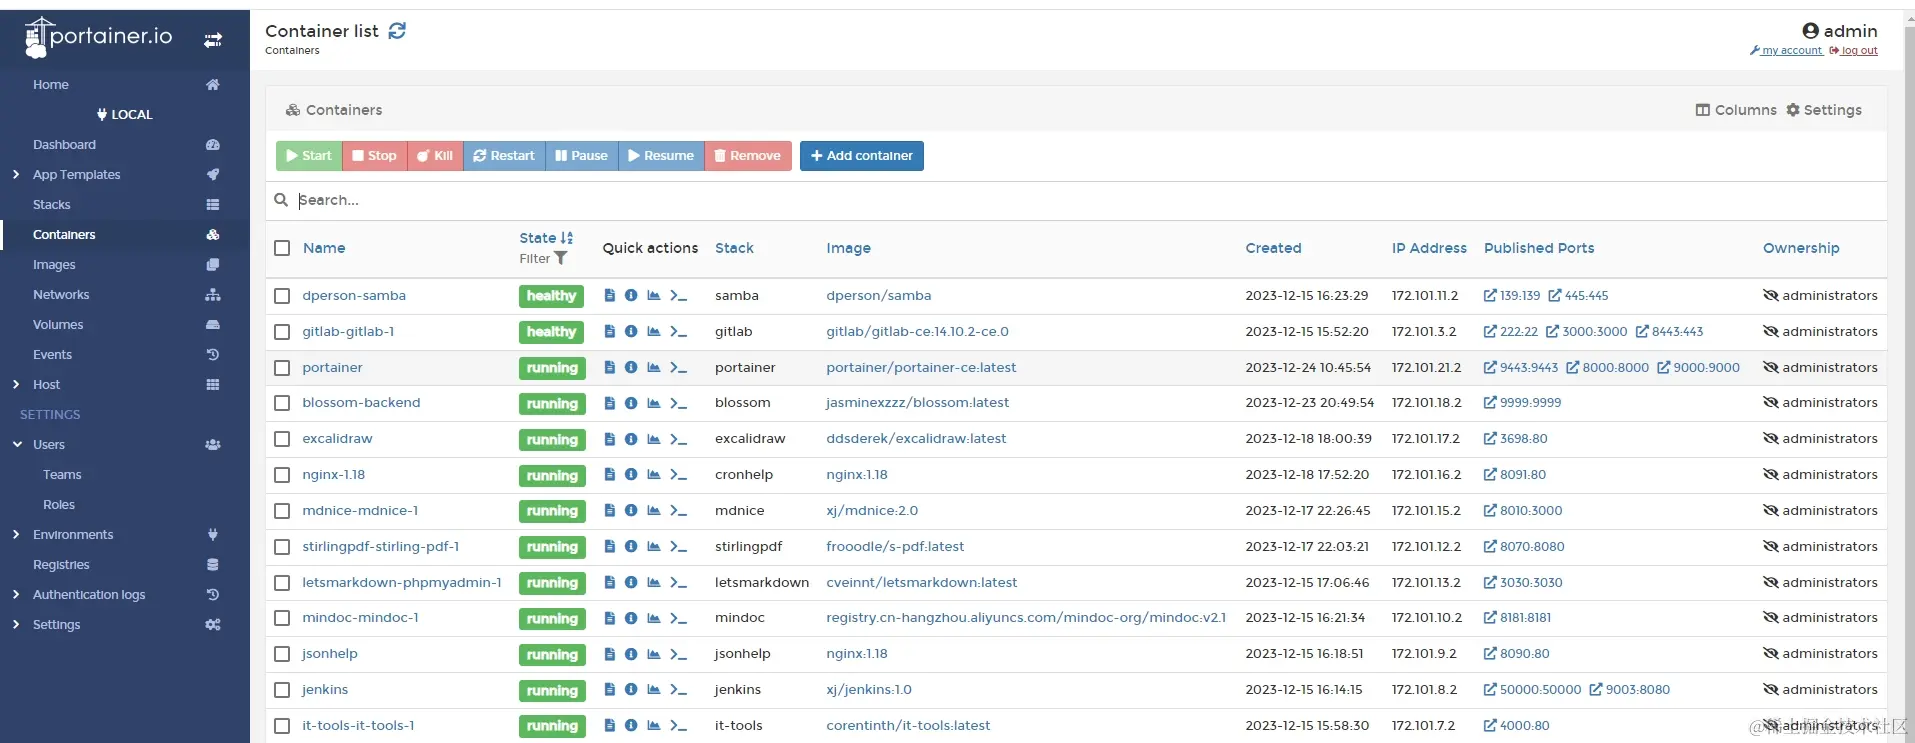Click the Restart button
This screenshot has width=1915, height=743.
pos(504,156)
